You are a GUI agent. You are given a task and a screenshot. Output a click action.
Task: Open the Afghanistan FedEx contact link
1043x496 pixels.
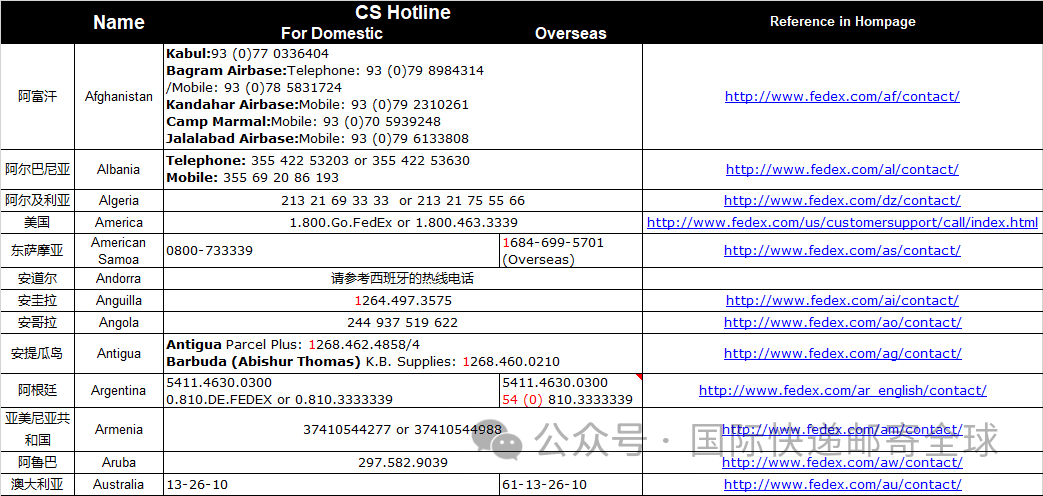coord(842,96)
